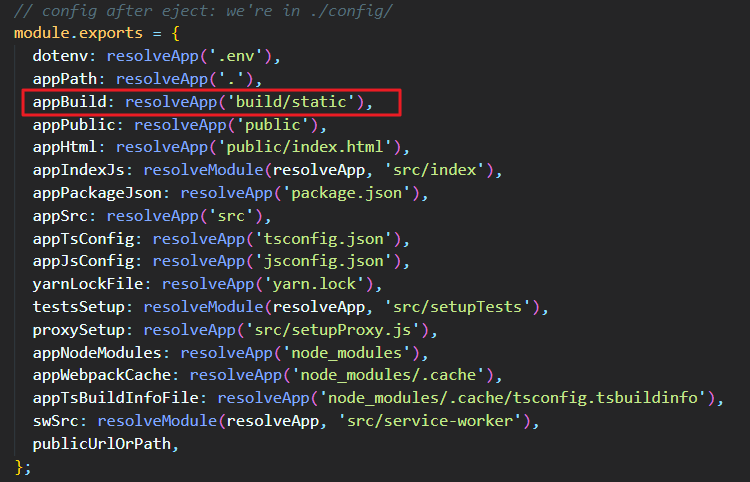Click the 'node_modules/.cache/tsconfig.tsbuildinfo' string

click(512, 398)
